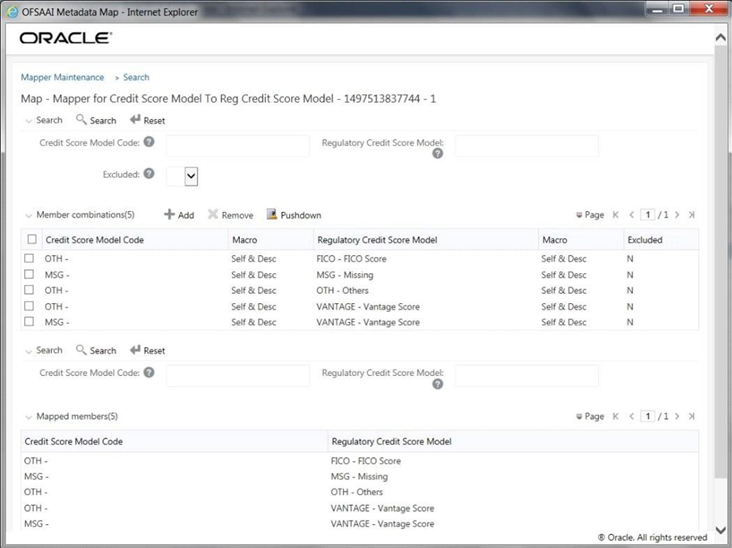The image size is (732, 548).
Task: Click the help icon beside lower Credit Score Model Code
Action: coord(149,372)
